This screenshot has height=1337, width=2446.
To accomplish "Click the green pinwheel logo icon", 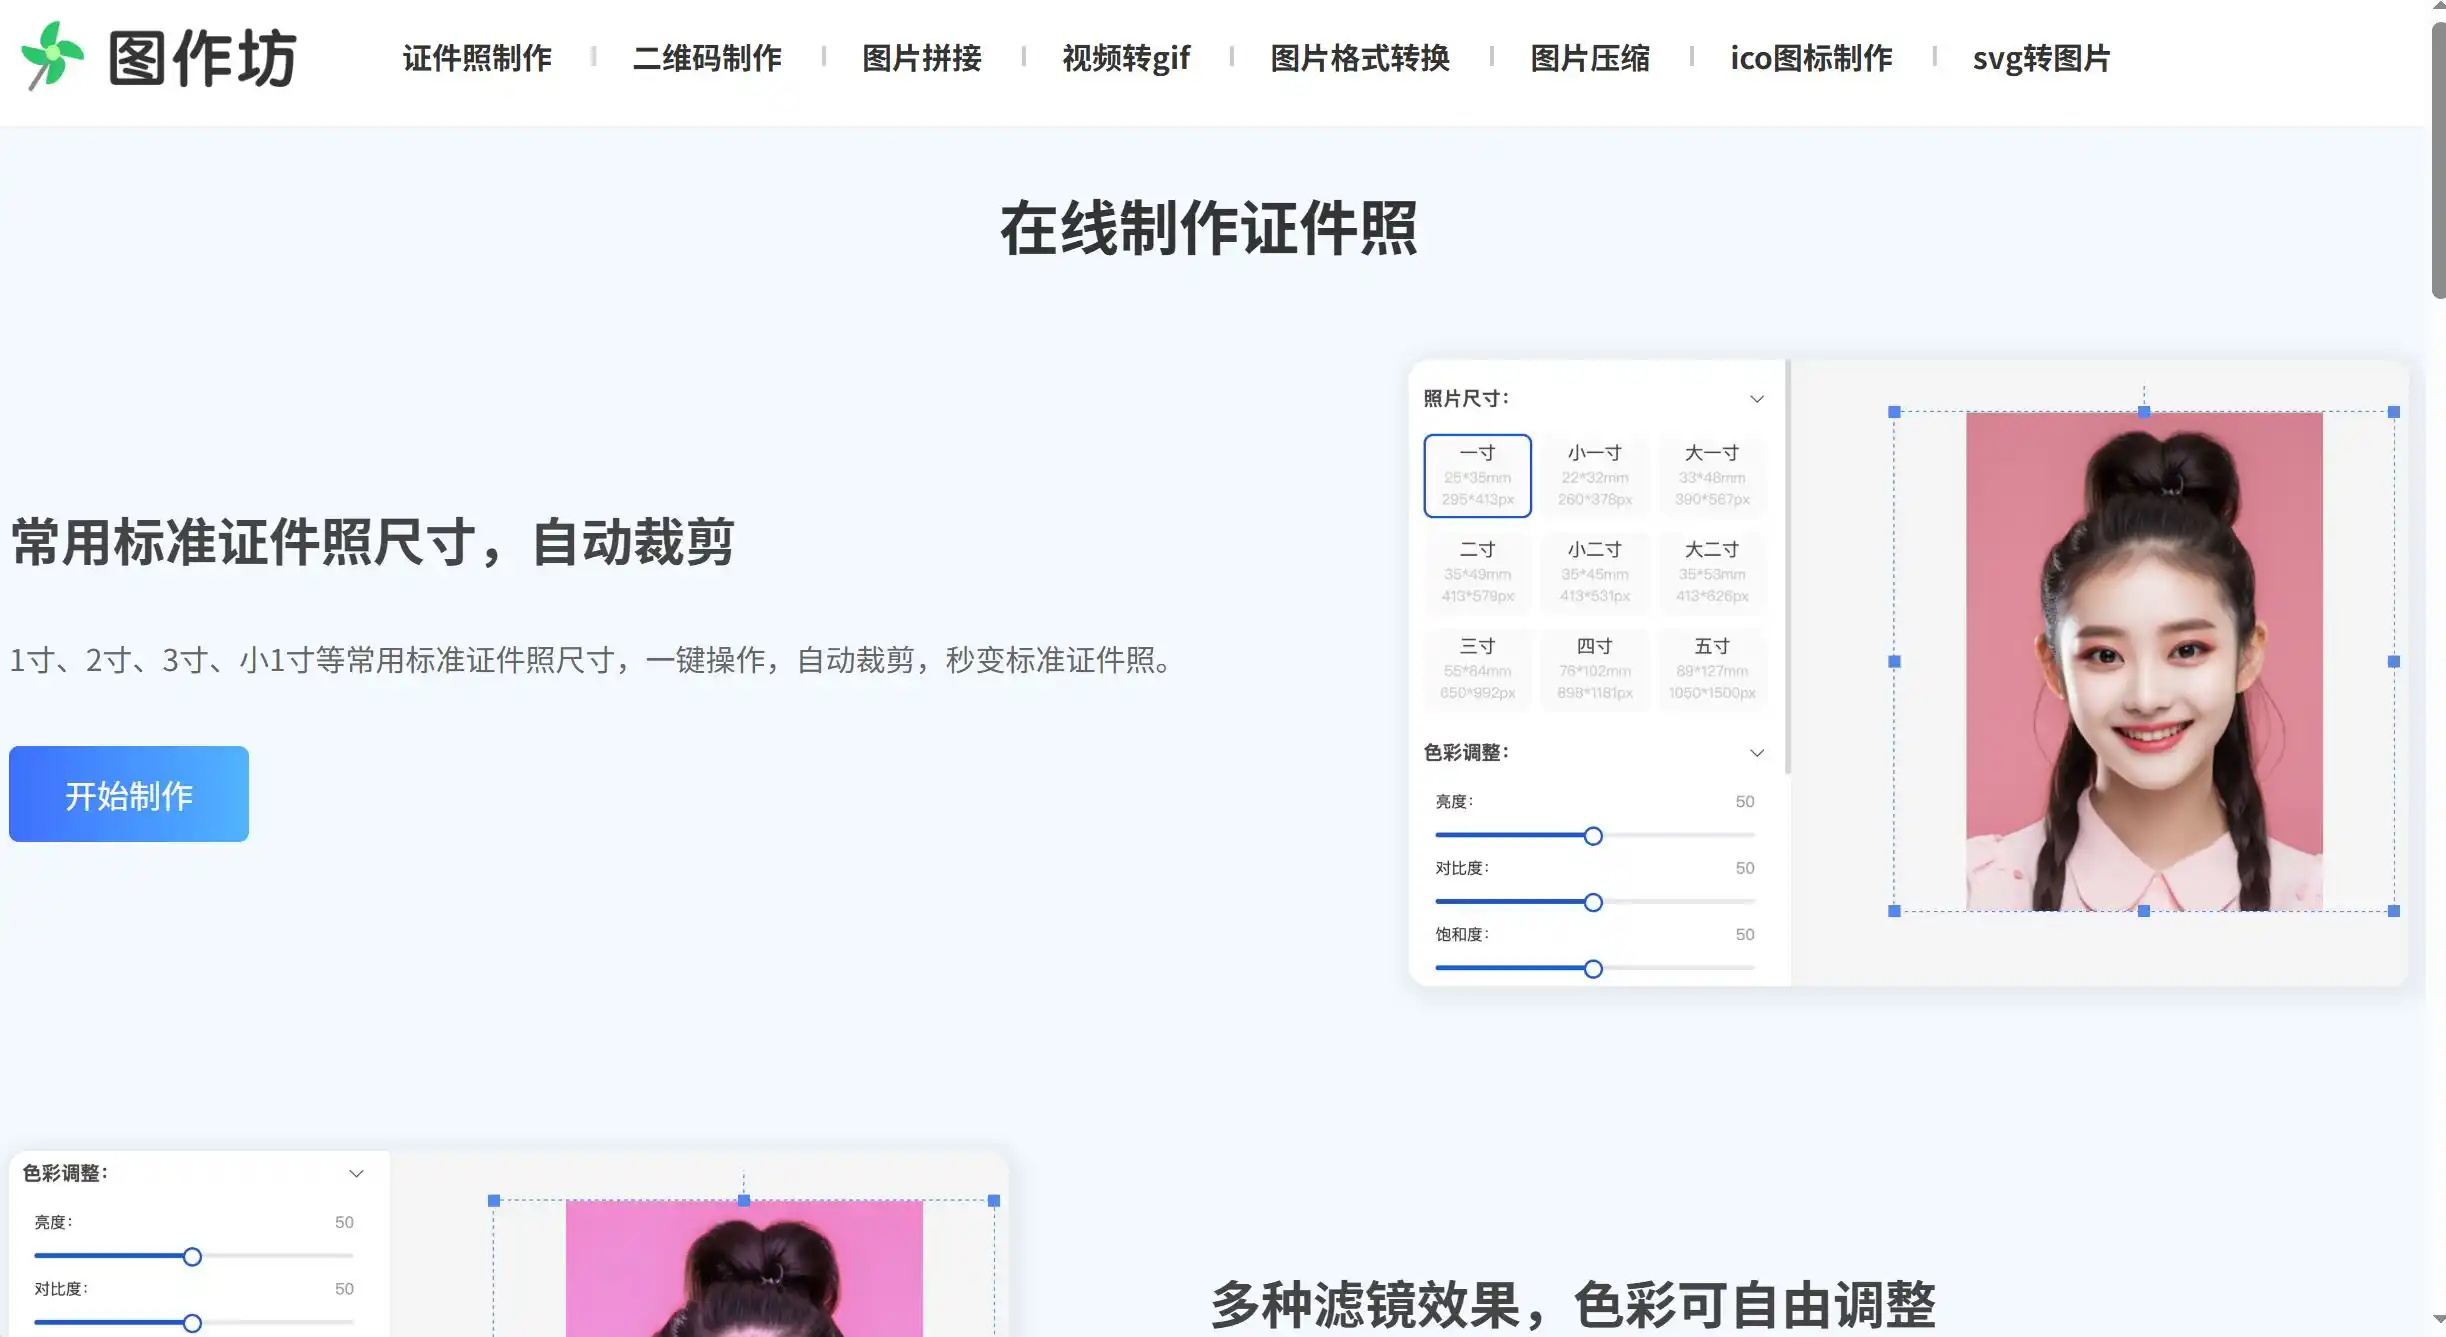I will tap(52, 56).
